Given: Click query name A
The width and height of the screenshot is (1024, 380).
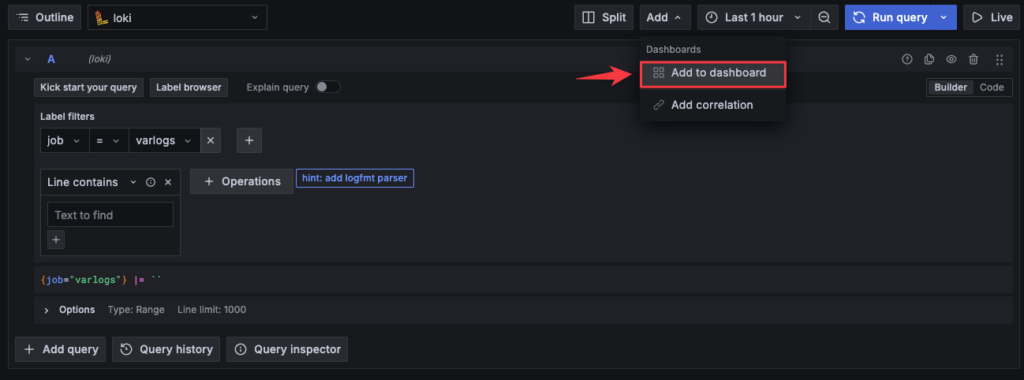Looking at the screenshot, I should coord(51,59).
